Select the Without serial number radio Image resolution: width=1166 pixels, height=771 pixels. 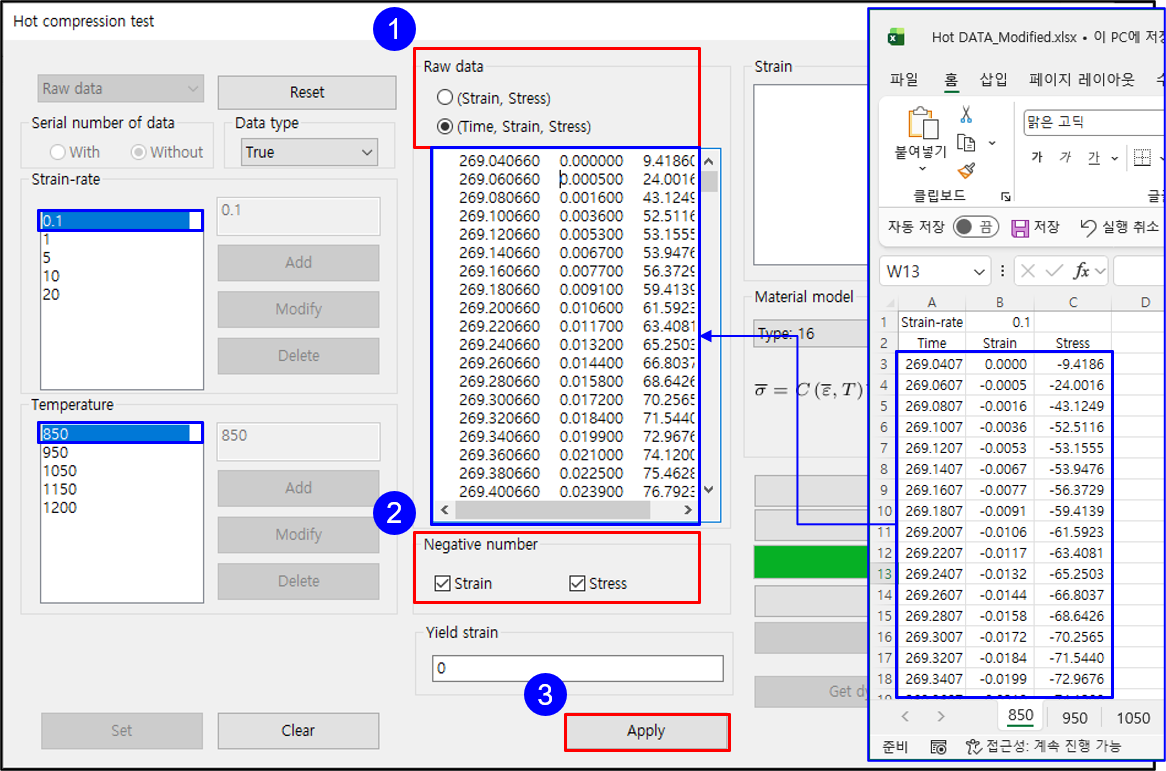click(138, 152)
